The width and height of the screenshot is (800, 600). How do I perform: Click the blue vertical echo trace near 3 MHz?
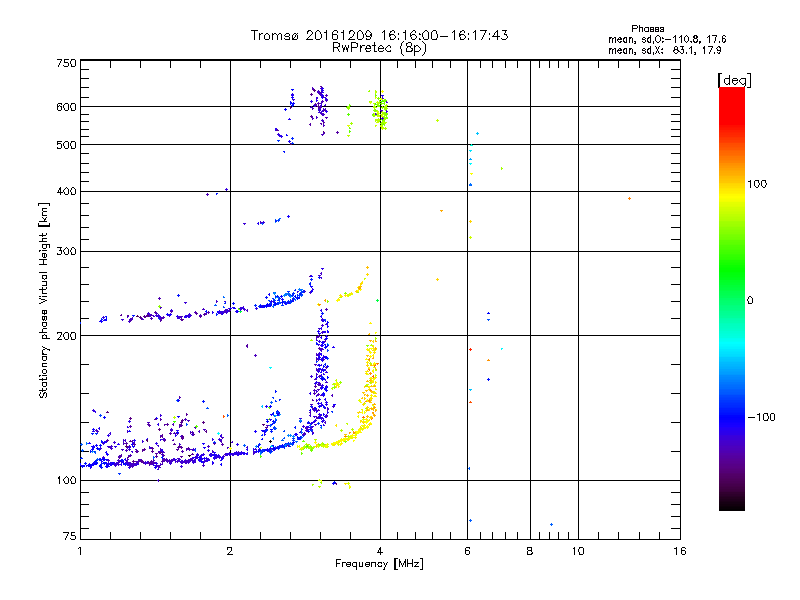click(321, 367)
